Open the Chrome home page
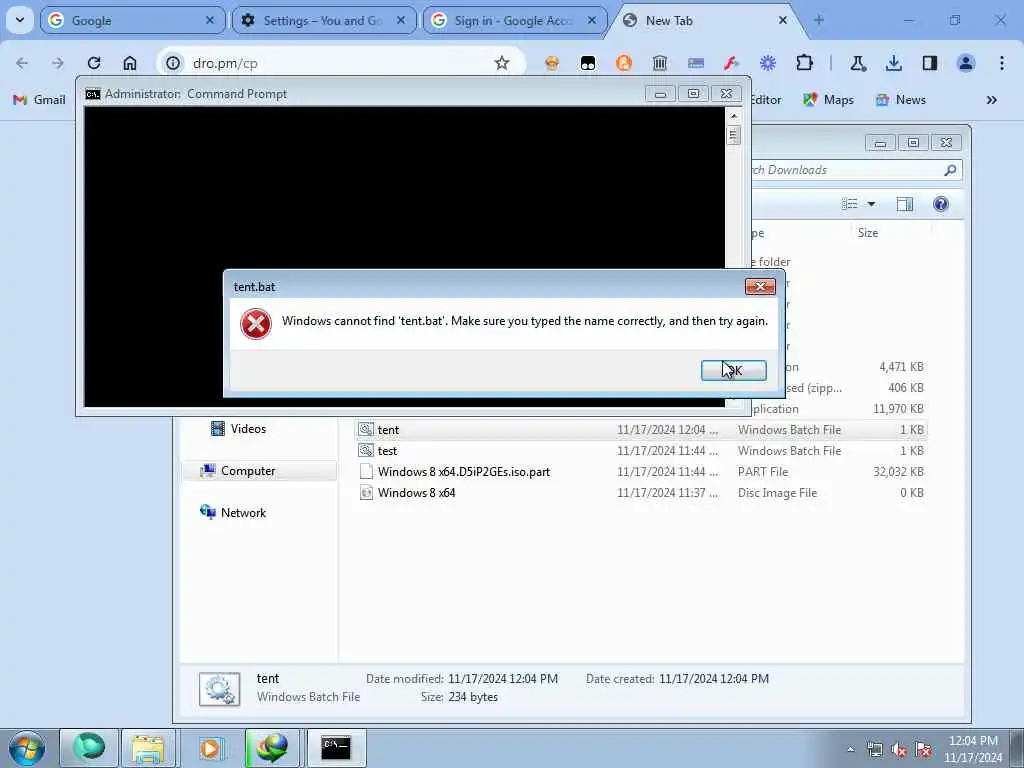Image resolution: width=1024 pixels, height=768 pixels. point(130,63)
